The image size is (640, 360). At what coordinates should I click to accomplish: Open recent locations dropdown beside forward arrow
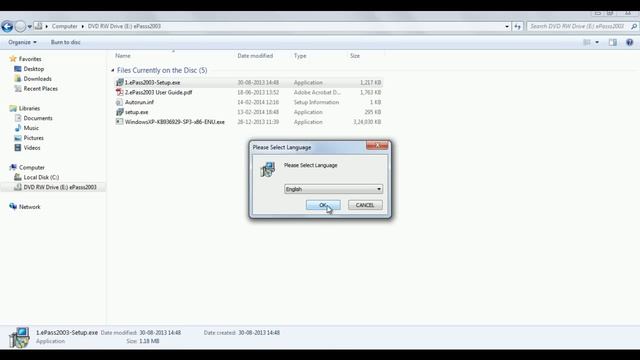(29, 27)
